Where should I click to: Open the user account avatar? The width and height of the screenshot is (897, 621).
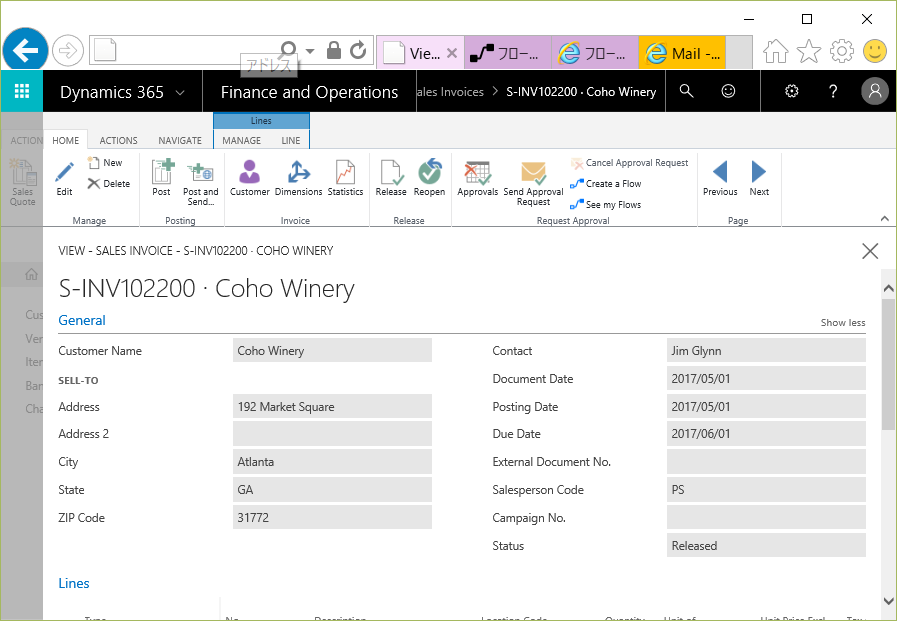[x=875, y=91]
